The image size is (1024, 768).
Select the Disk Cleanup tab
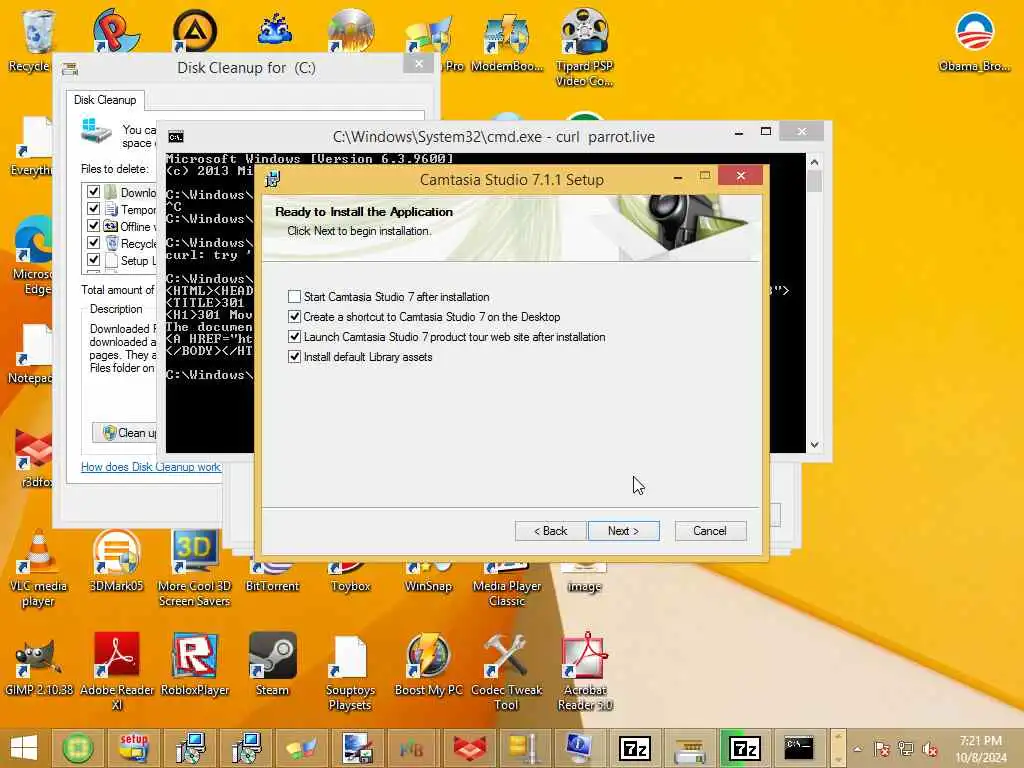[105, 100]
